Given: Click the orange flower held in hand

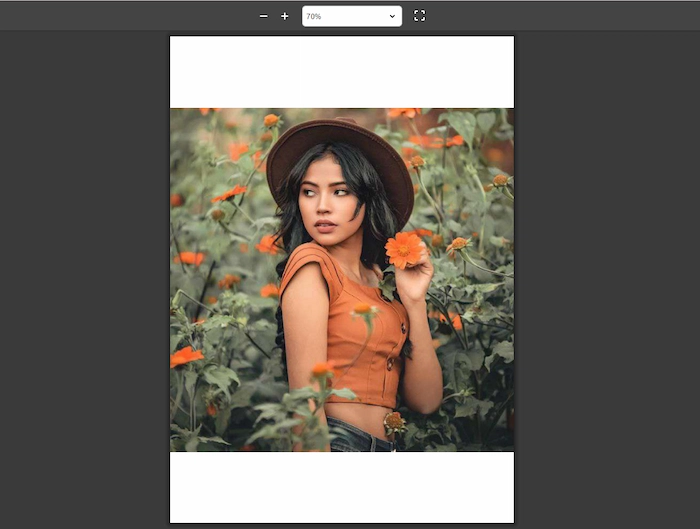Looking at the screenshot, I should 404,247.
